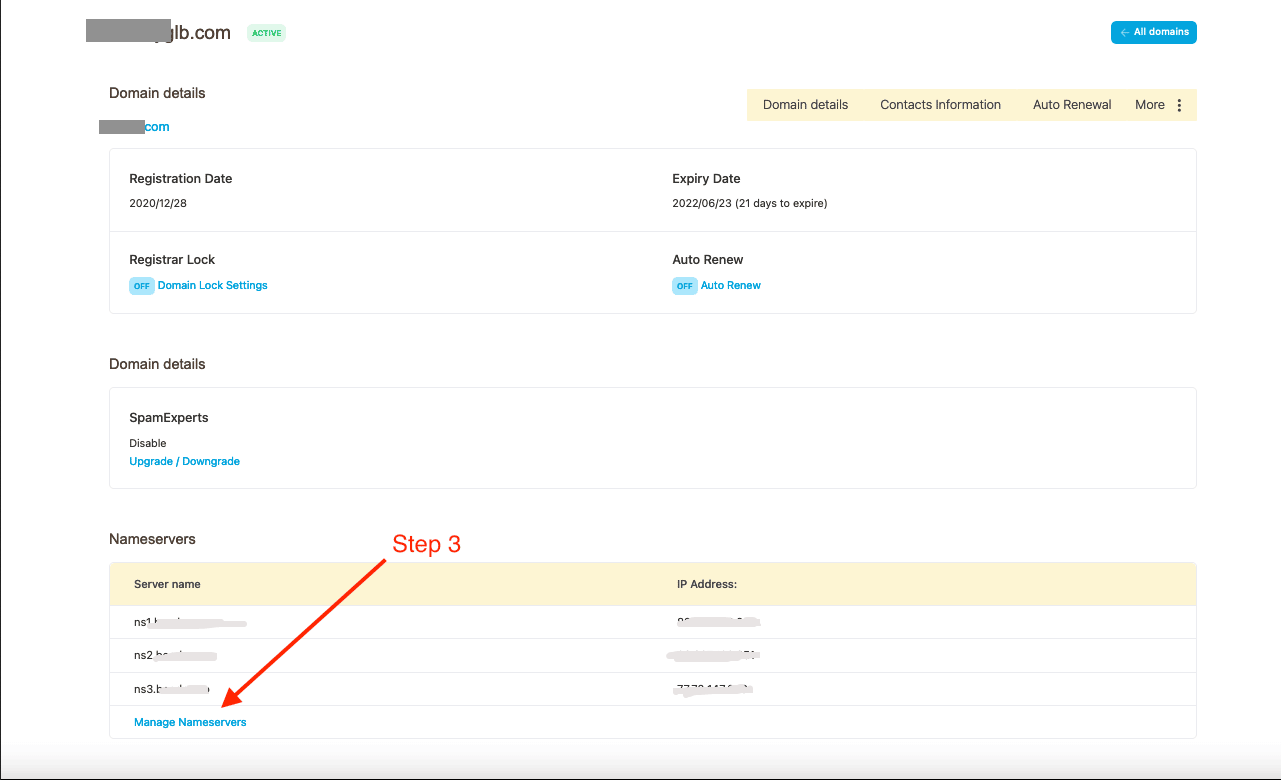Click the Auto Renew link text
The width and height of the screenshot is (1281, 780).
tap(731, 286)
